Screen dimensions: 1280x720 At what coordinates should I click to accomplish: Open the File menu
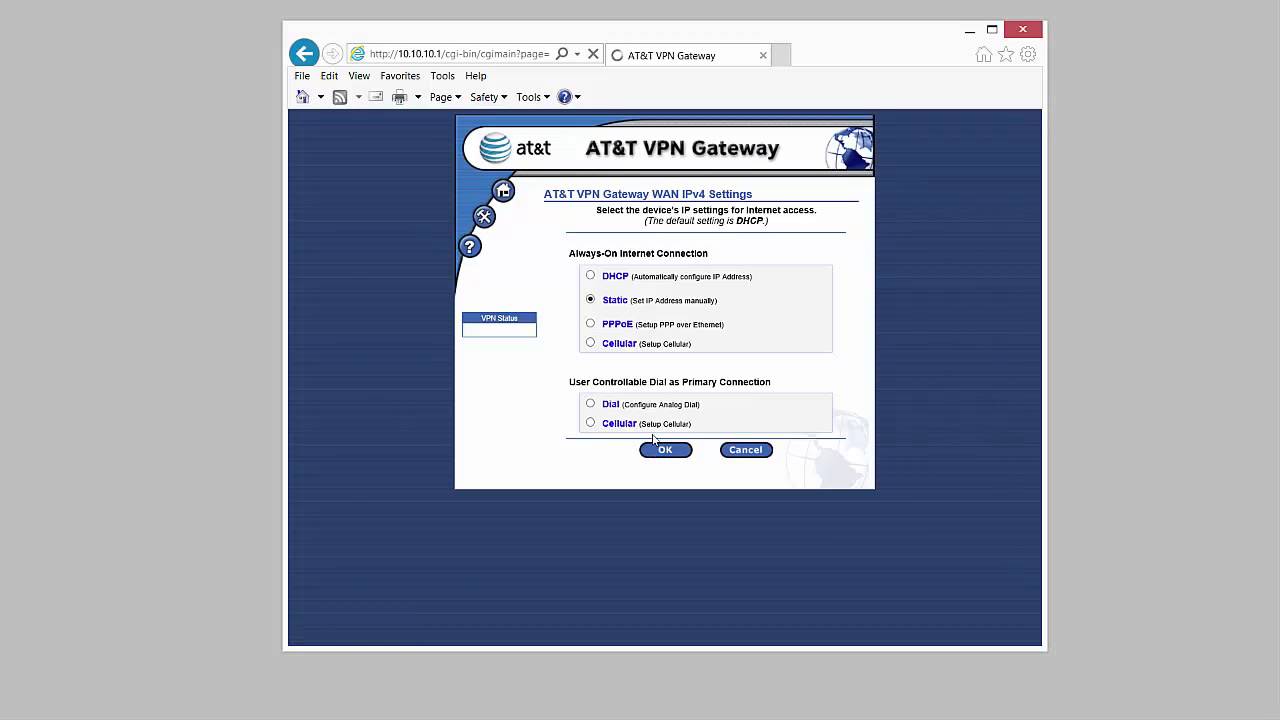tap(302, 76)
